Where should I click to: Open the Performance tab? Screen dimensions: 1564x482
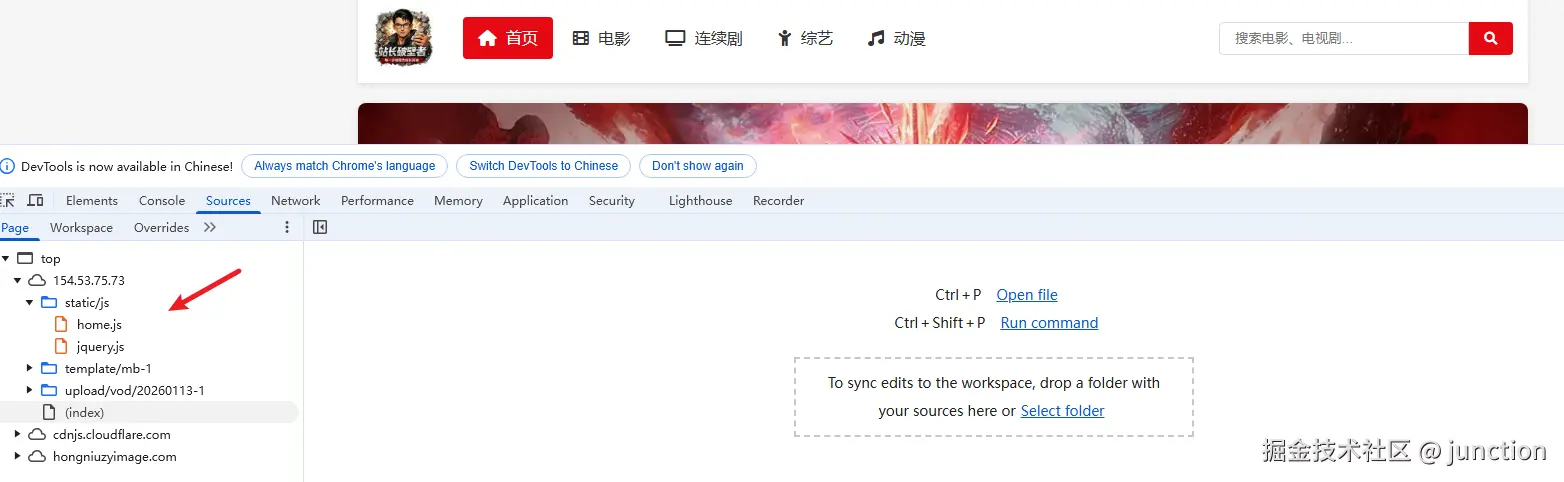pyautogui.click(x=377, y=200)
